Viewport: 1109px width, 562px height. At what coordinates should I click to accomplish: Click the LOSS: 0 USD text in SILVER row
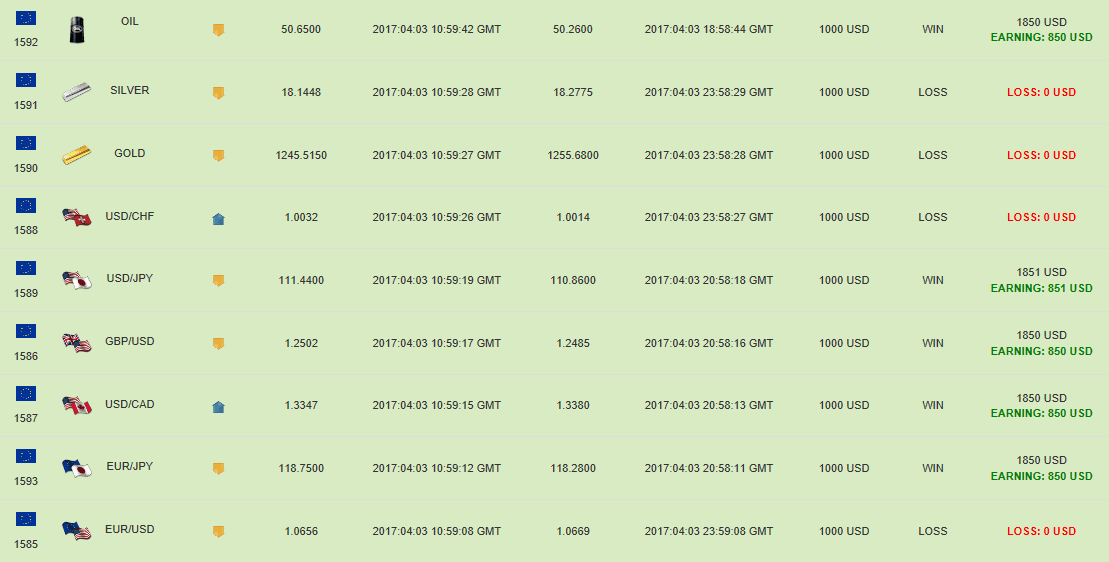tap(1041, 92)
